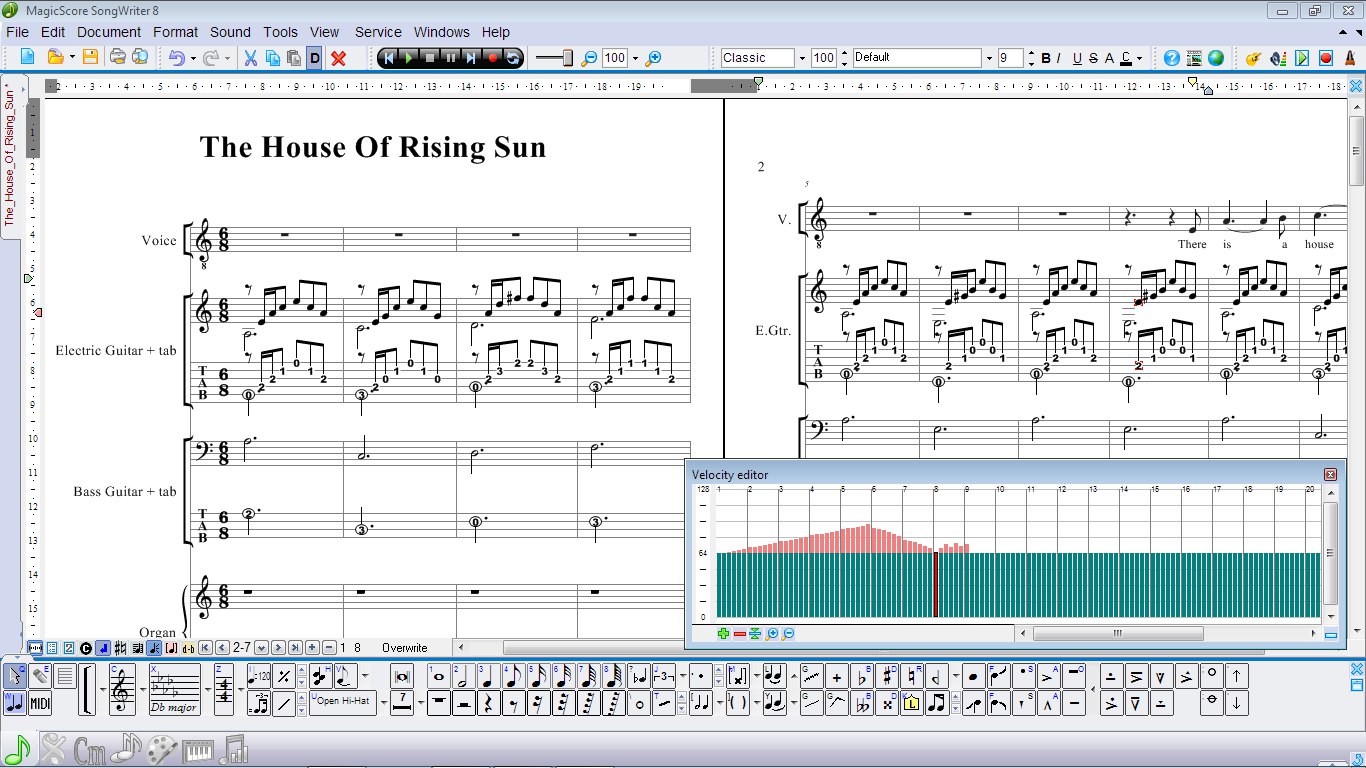Select the quarter rest symbol
The image size is (1366, 768).
[x=489, y=703]
